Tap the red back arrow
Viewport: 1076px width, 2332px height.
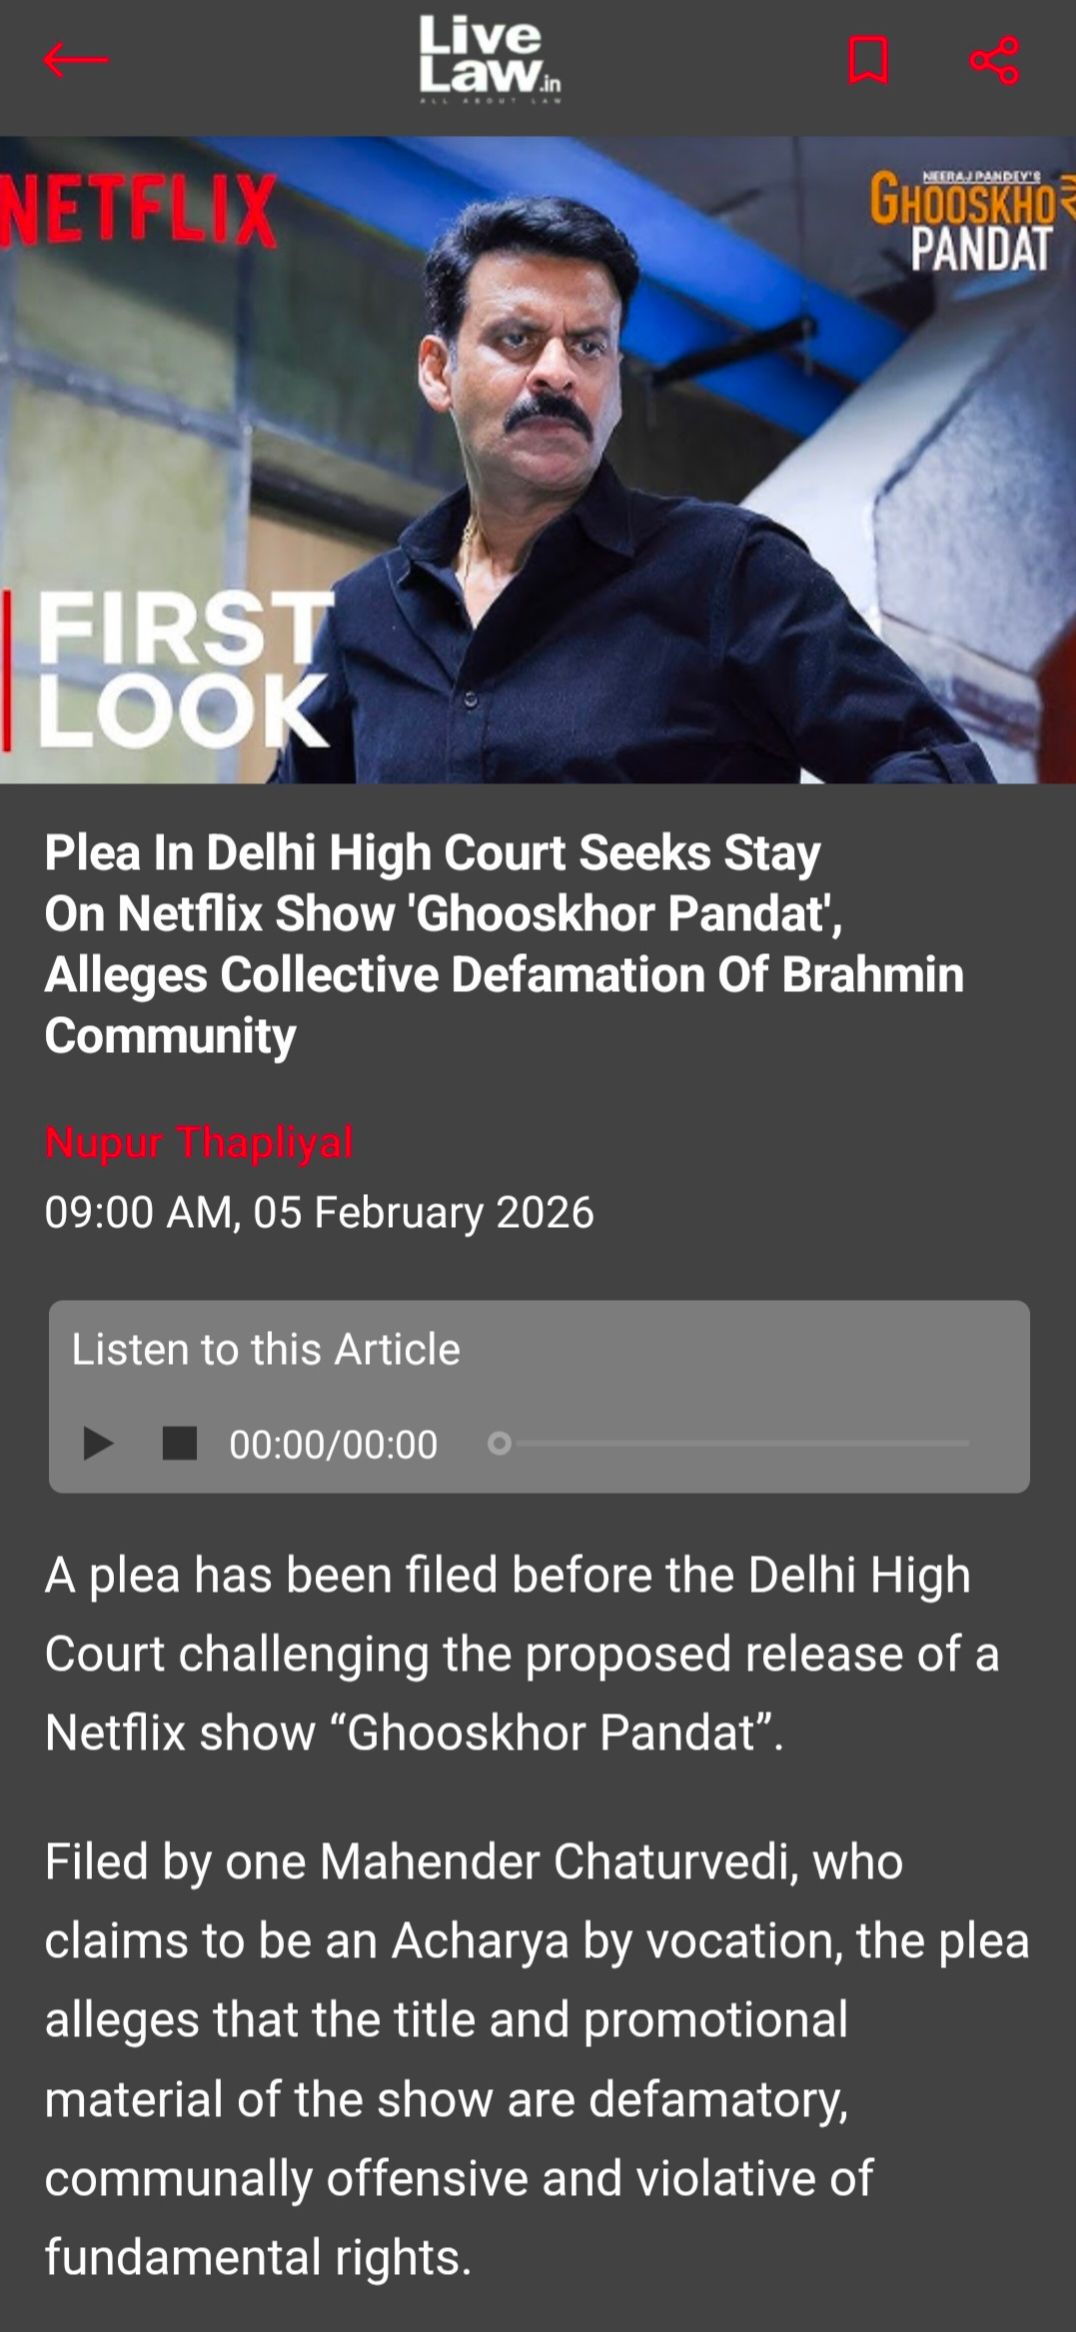click(x=75, y=60)
